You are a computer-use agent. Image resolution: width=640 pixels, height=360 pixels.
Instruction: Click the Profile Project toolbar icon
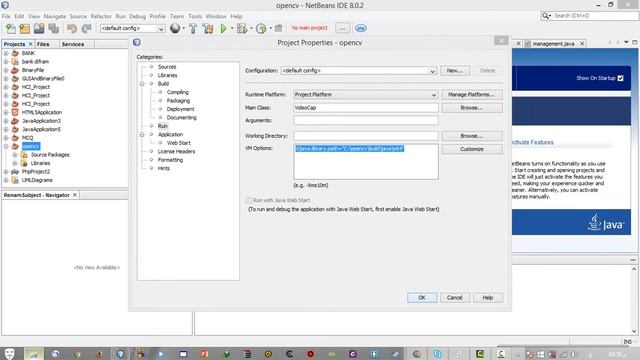(261, 28)
